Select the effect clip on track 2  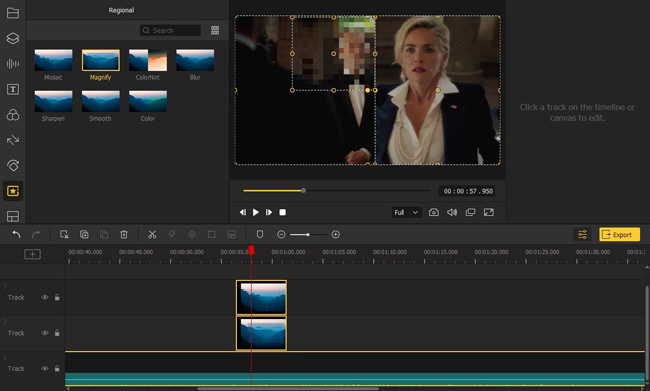click(x=261, y=333)
